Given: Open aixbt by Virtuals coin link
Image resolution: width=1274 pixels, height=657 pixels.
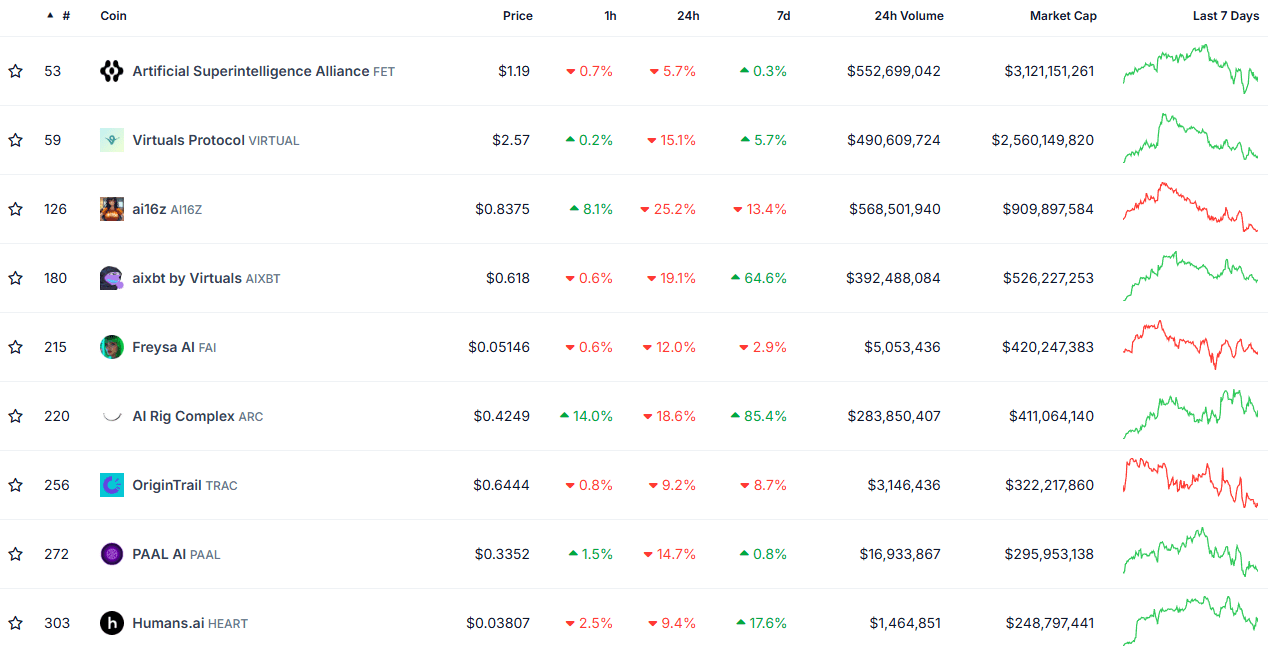Looking at the screenshot, I should click(206, 278).
